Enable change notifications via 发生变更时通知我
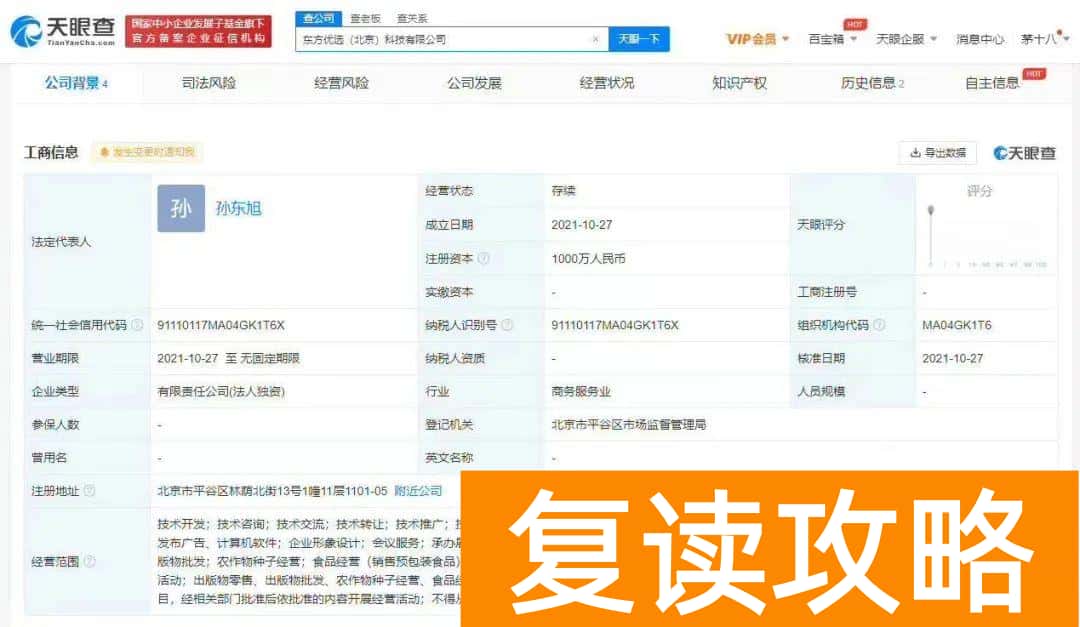The width and height of the screenshot is (1080, 627). pos(150,152)
